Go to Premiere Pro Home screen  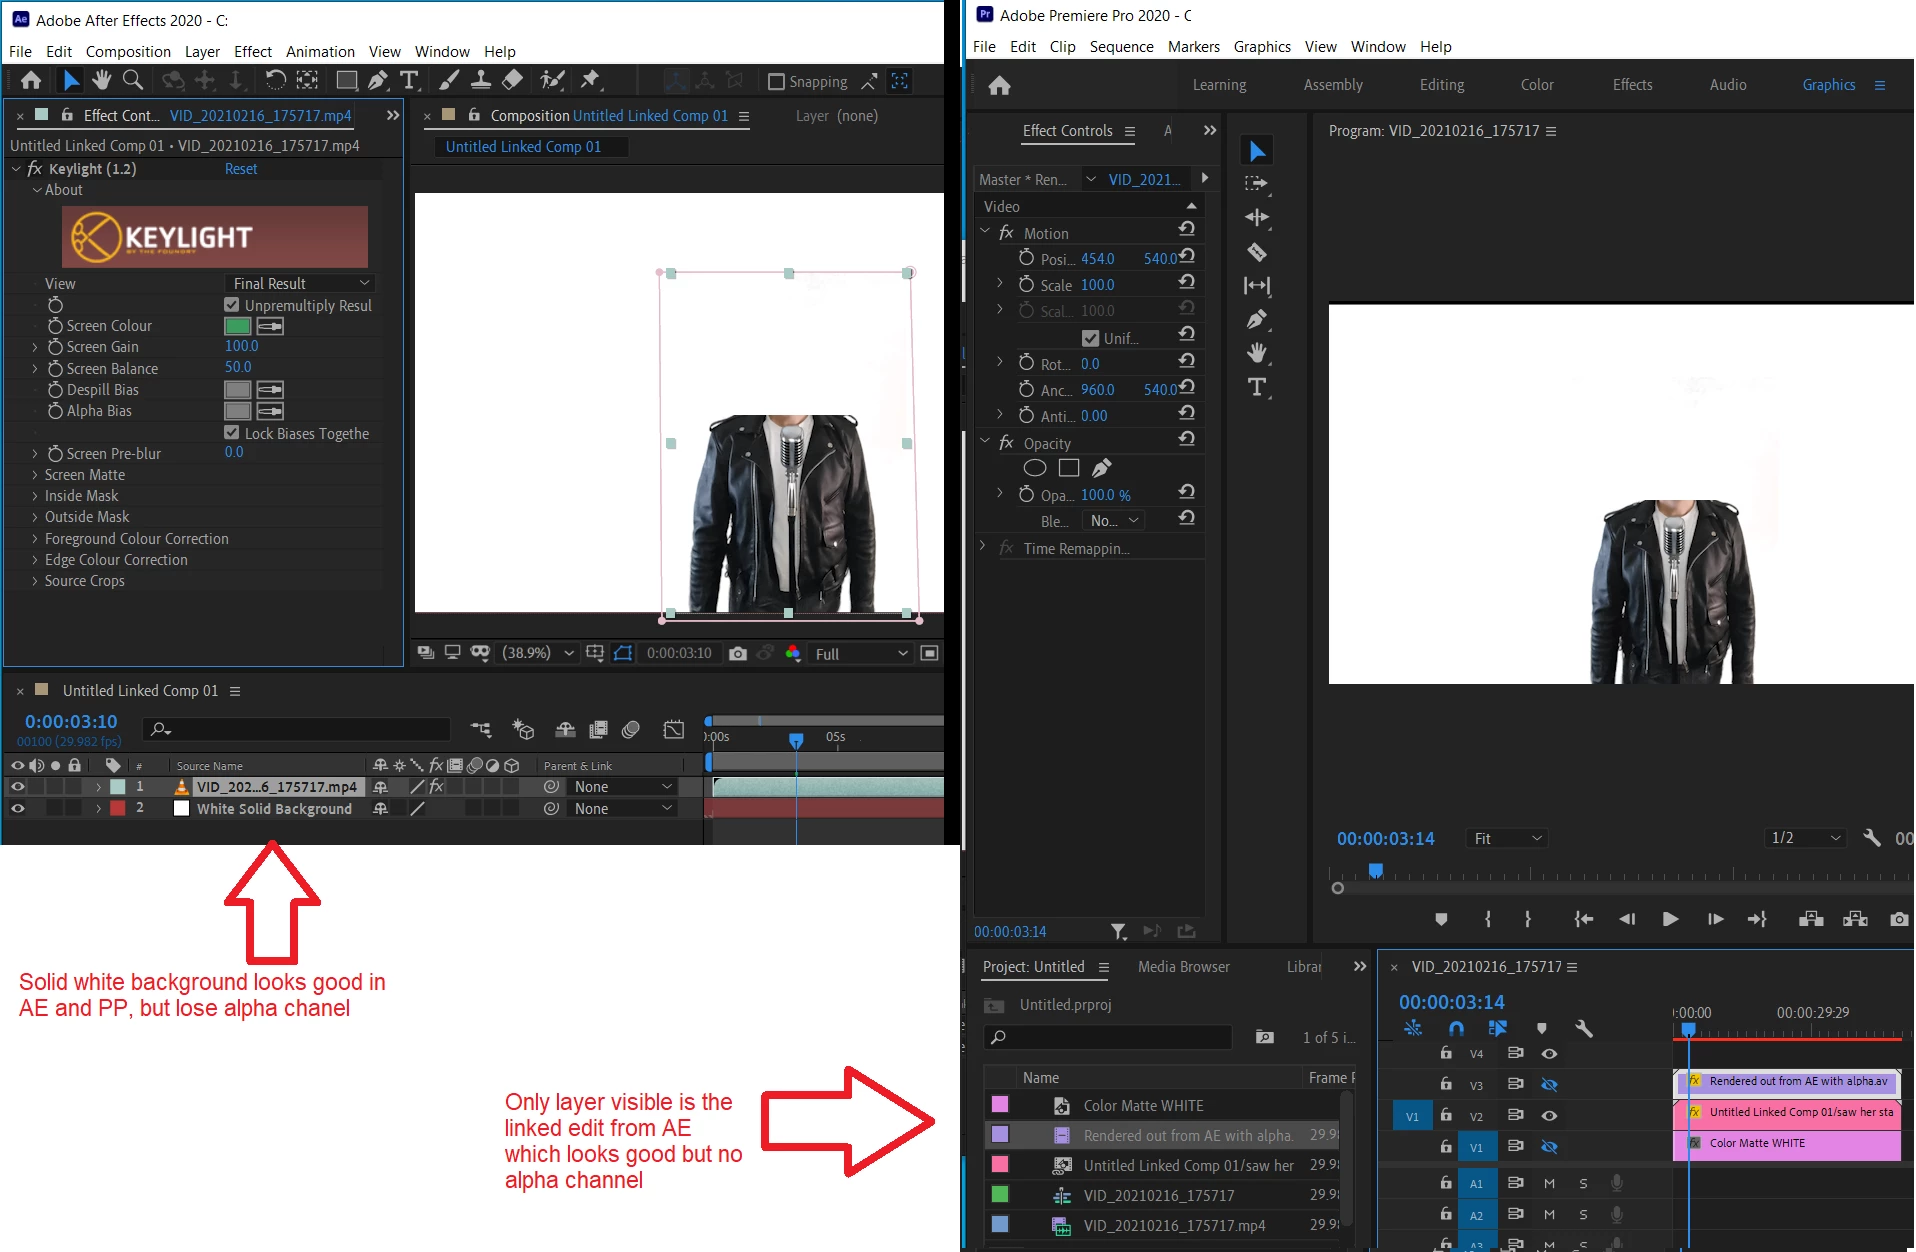[999, 86]
